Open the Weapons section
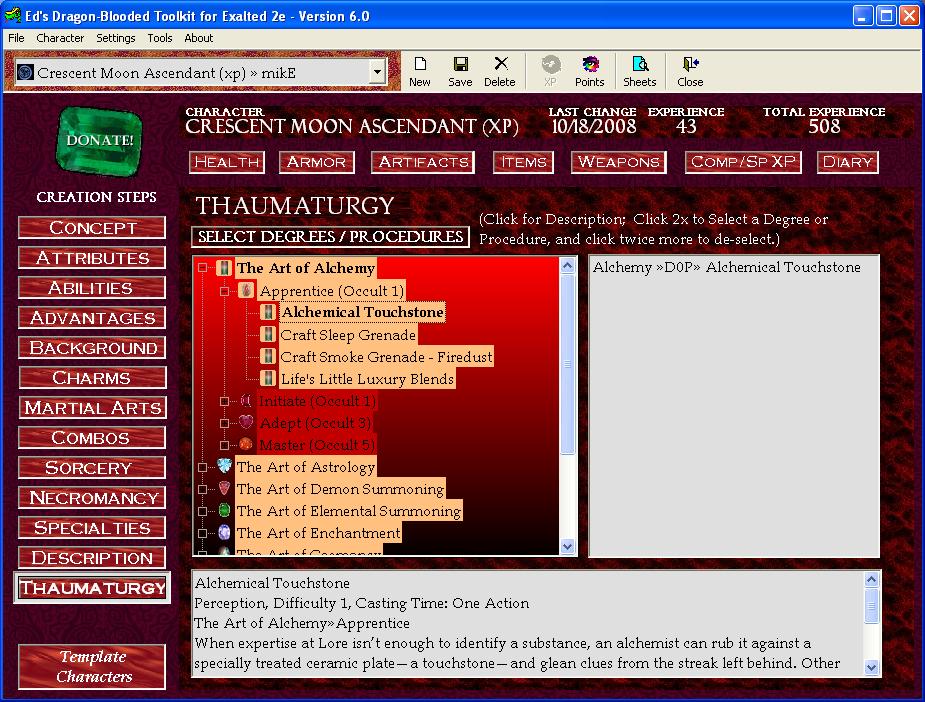 pyautogui.click(x=619, y=162)
